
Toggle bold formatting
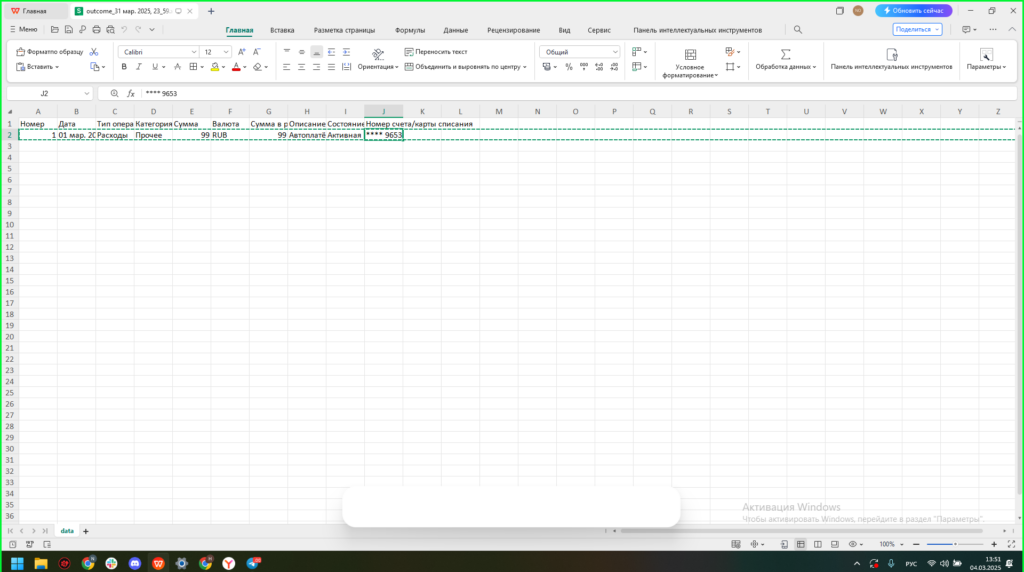pos(124,67)
